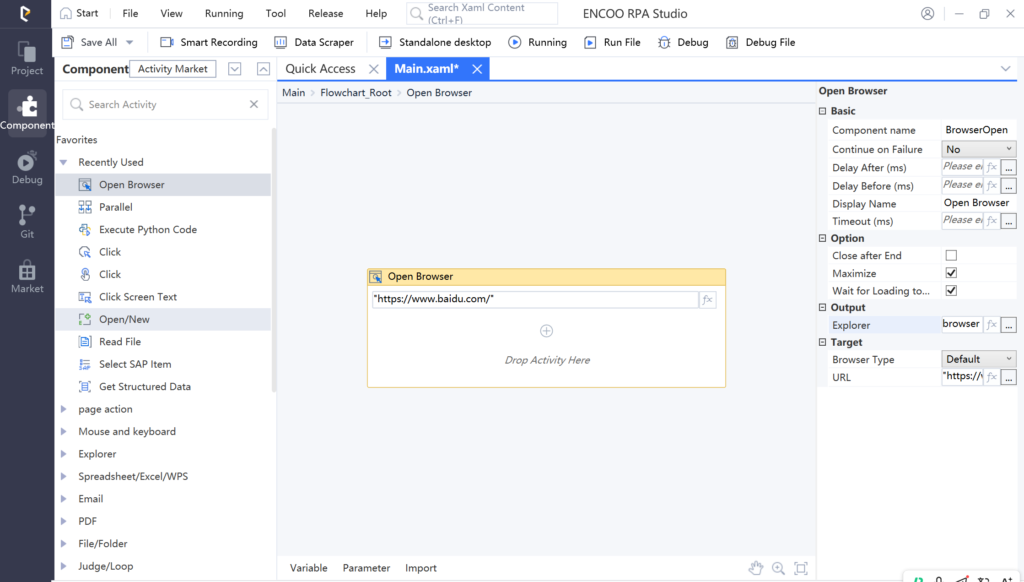Click the Save All toolbar button
Viewport: 1024px width, 582px height.
click(89, 42)
